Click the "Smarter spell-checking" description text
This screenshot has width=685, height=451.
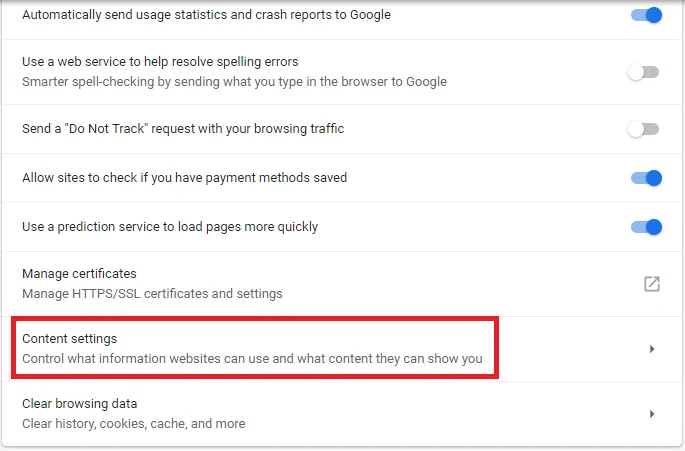234,81
